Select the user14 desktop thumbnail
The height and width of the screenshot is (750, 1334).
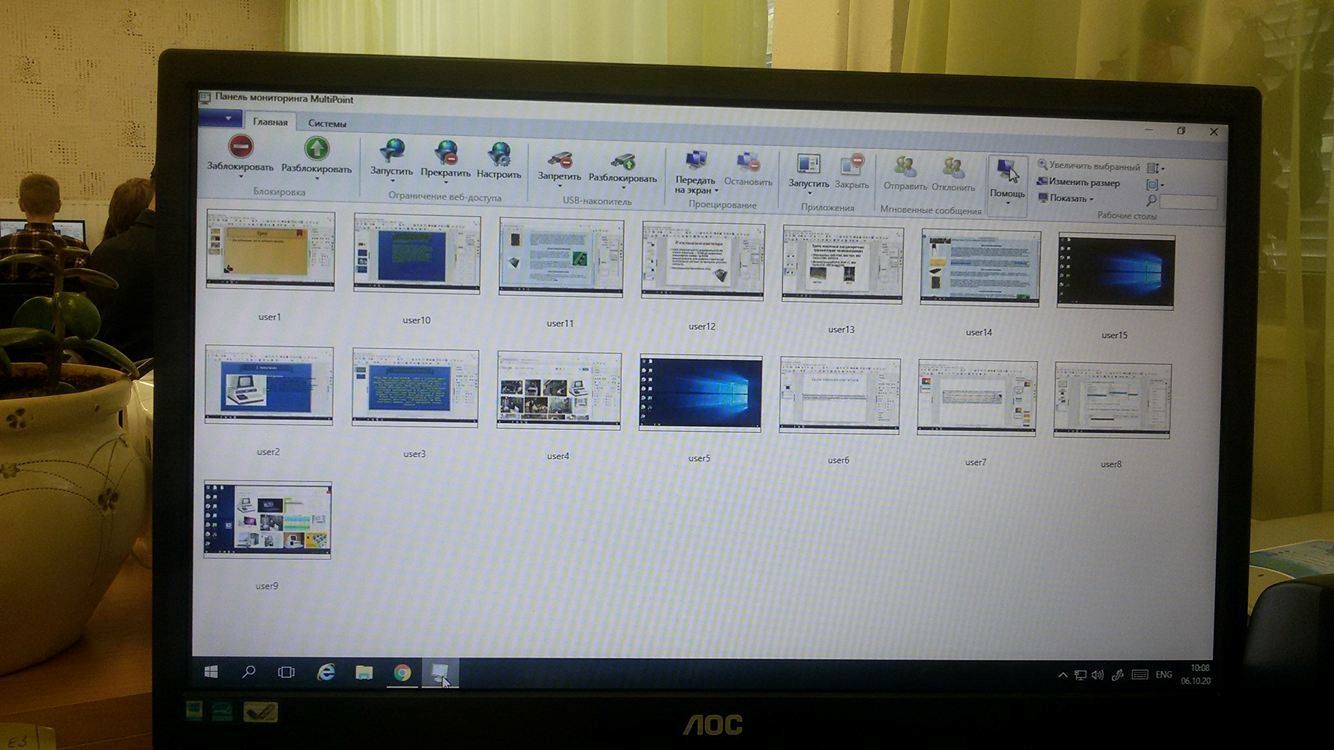tap(980, 267)
